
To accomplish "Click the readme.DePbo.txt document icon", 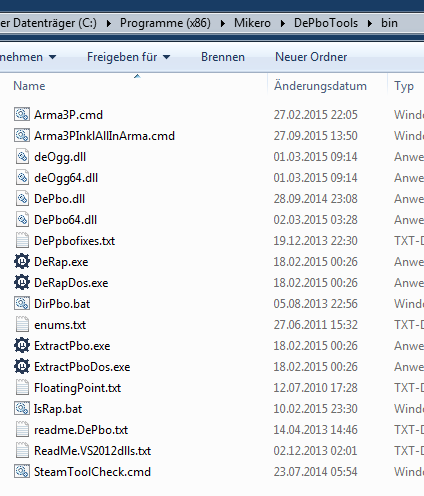I will tap(22, 430).
